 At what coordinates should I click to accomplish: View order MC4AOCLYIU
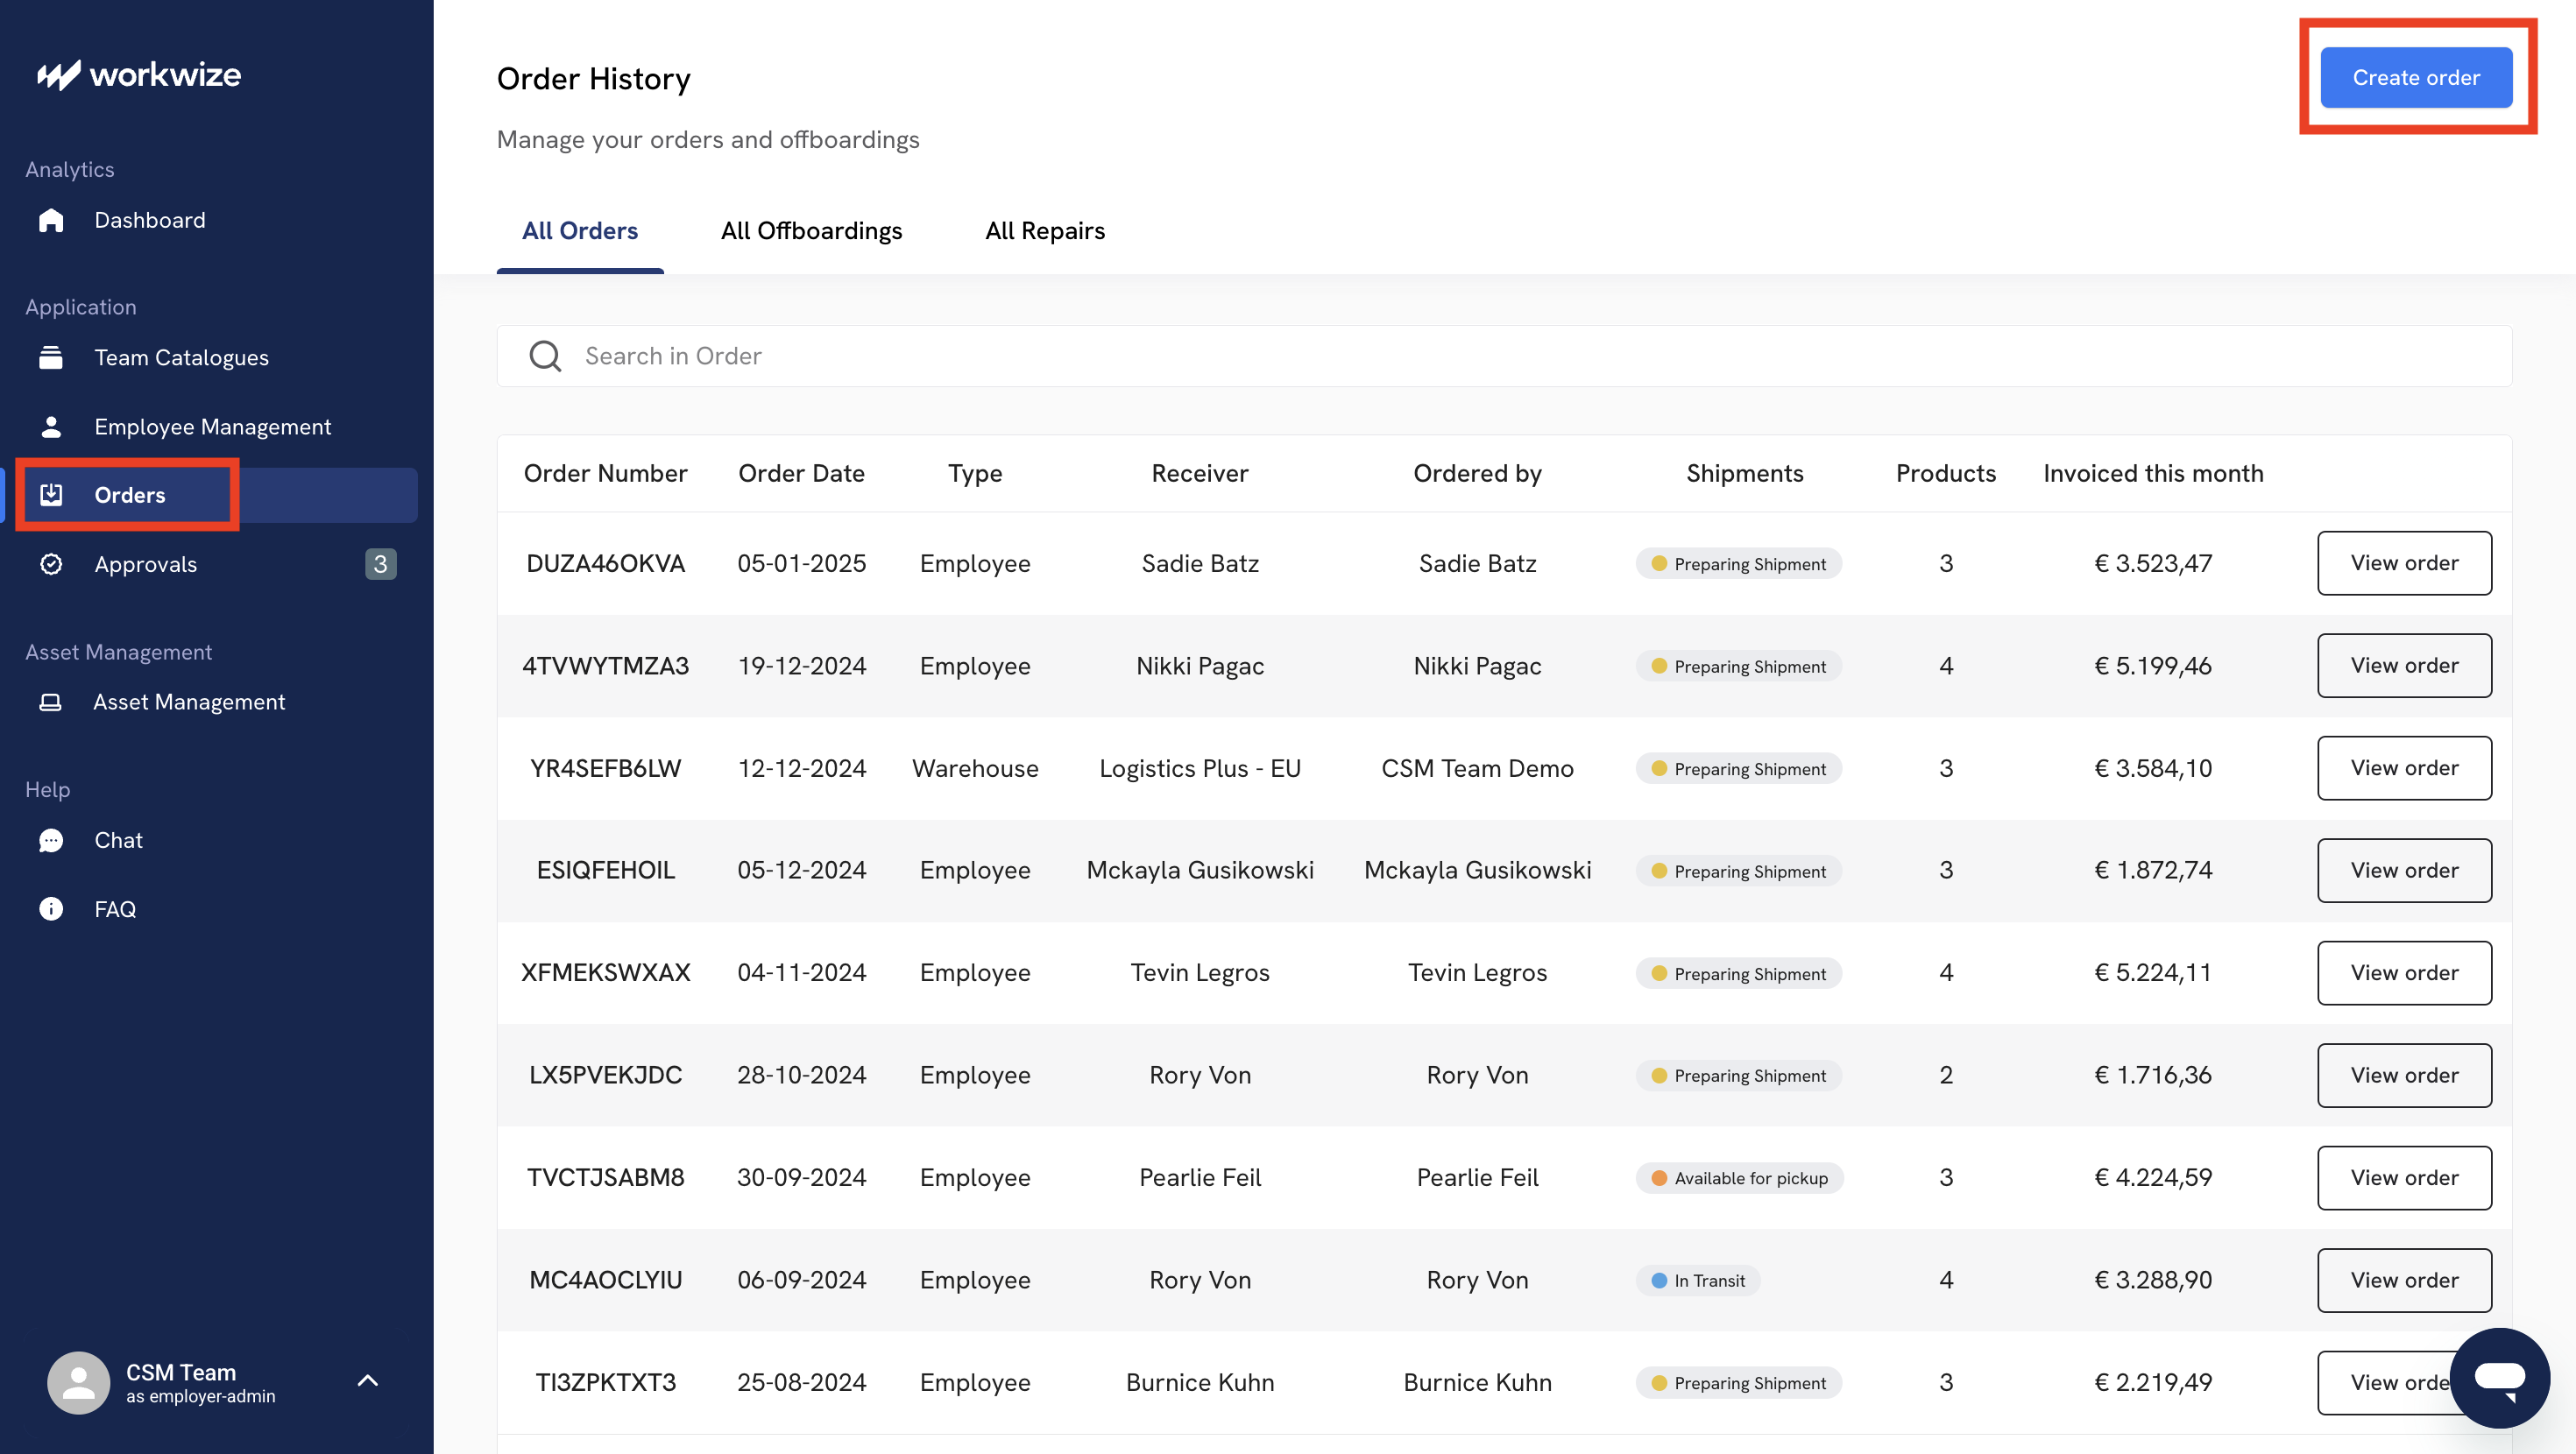2404,1280
